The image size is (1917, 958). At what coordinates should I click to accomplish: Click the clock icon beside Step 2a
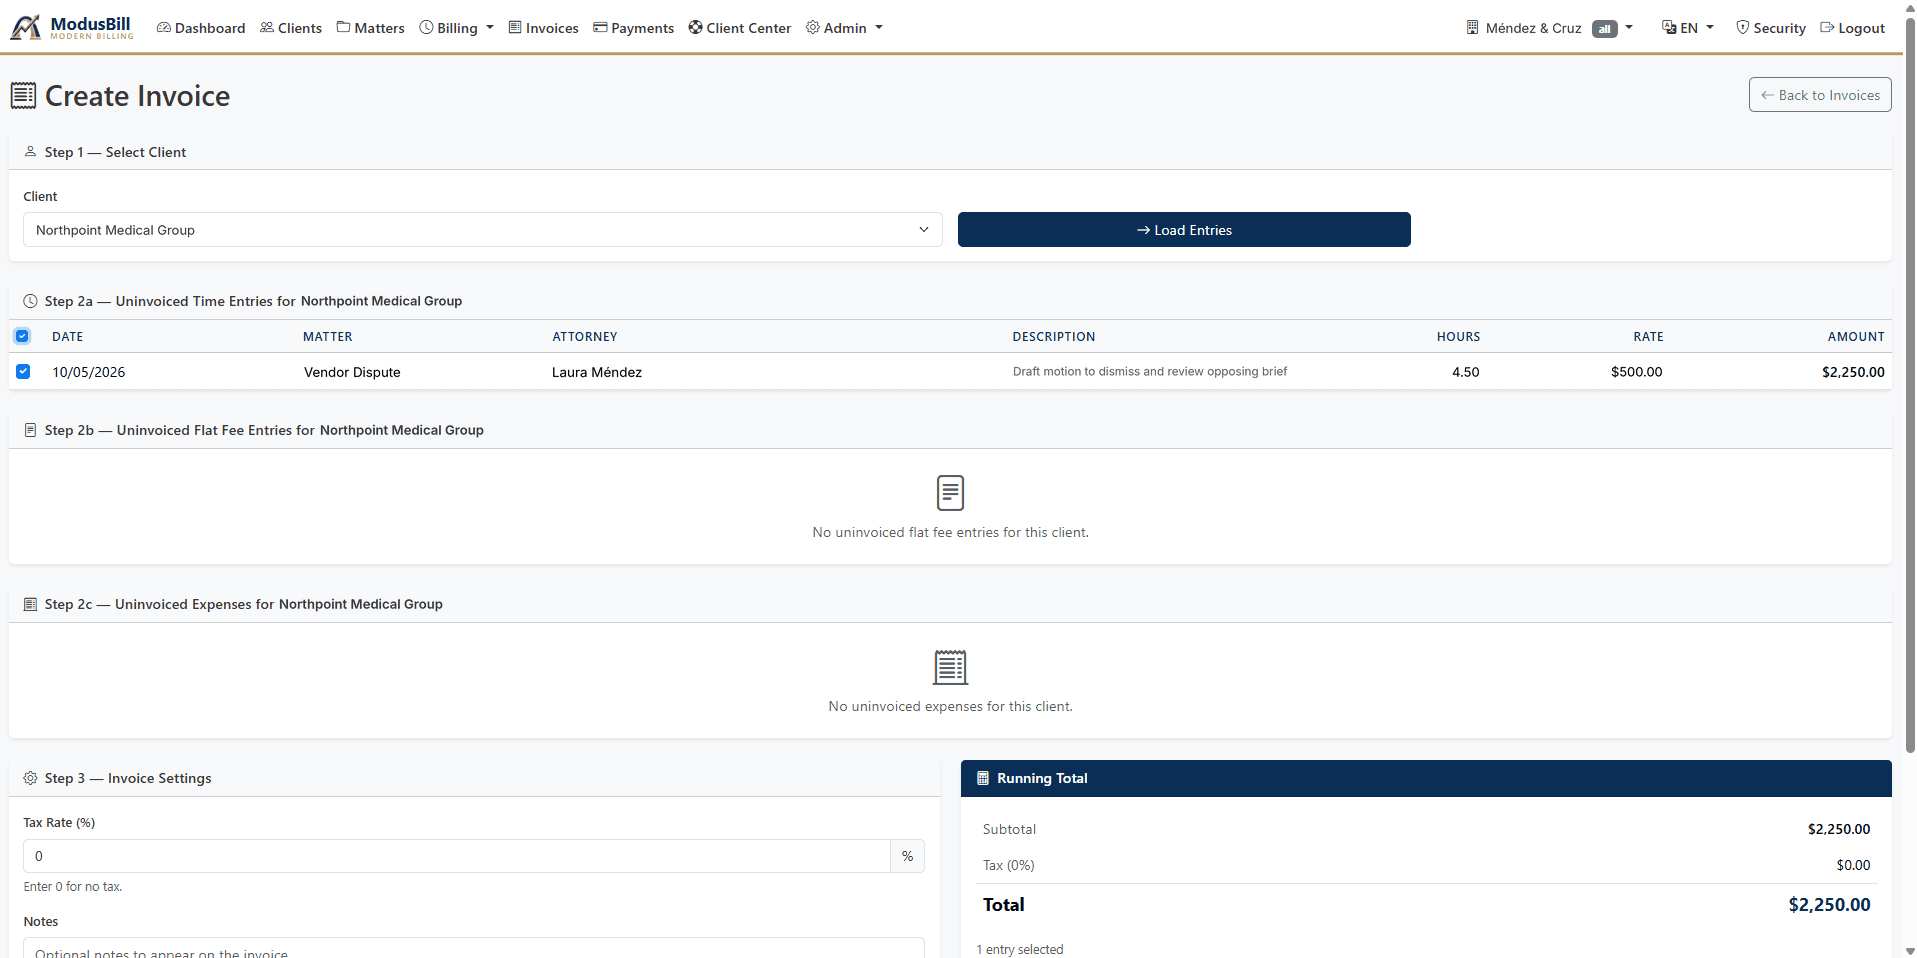pos(30,301)
